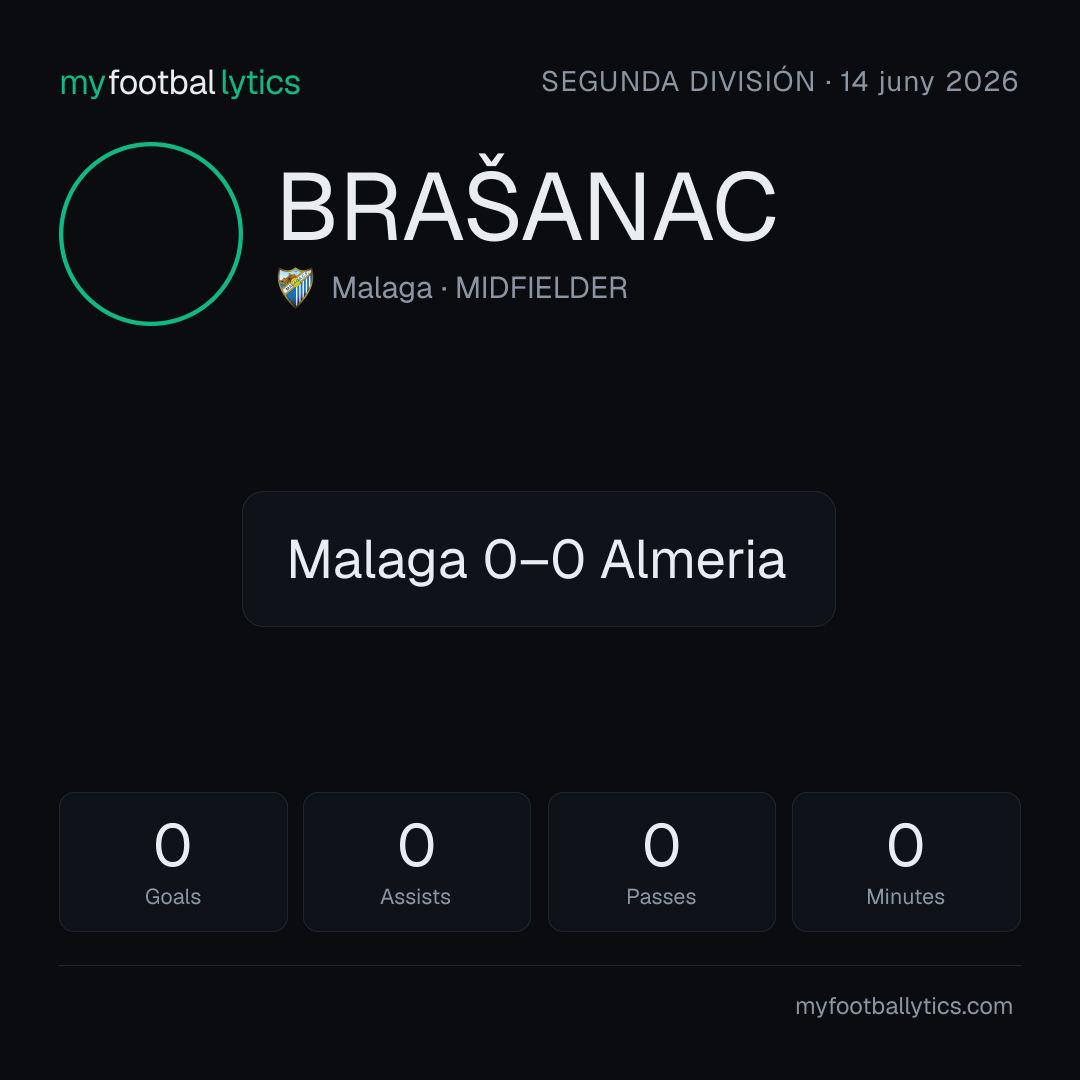Open the myfootballytics.com link
This screenshot has height=1080, width=1080.
click(904, 1006)
